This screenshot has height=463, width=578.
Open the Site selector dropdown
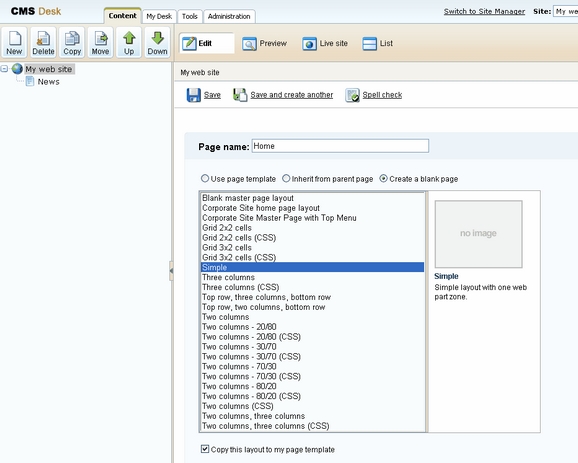point(565,11)
